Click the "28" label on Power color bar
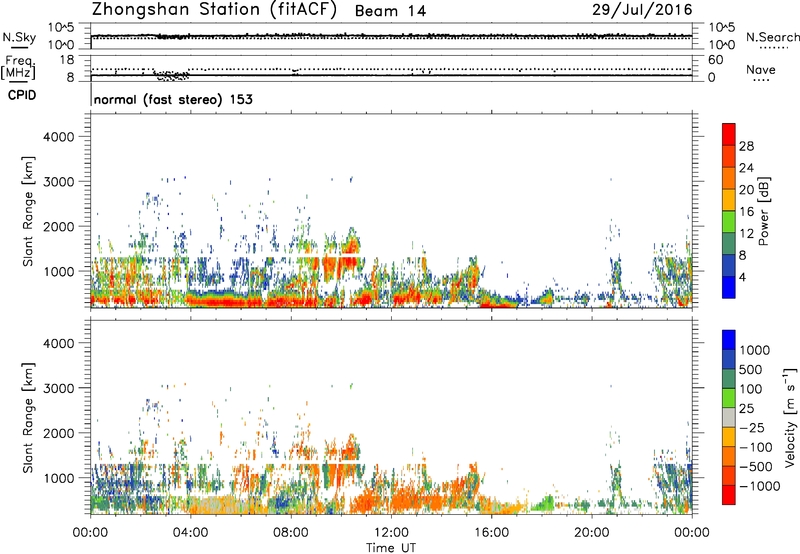Viewport: 800px width, 554px height. tap(746, 146)
